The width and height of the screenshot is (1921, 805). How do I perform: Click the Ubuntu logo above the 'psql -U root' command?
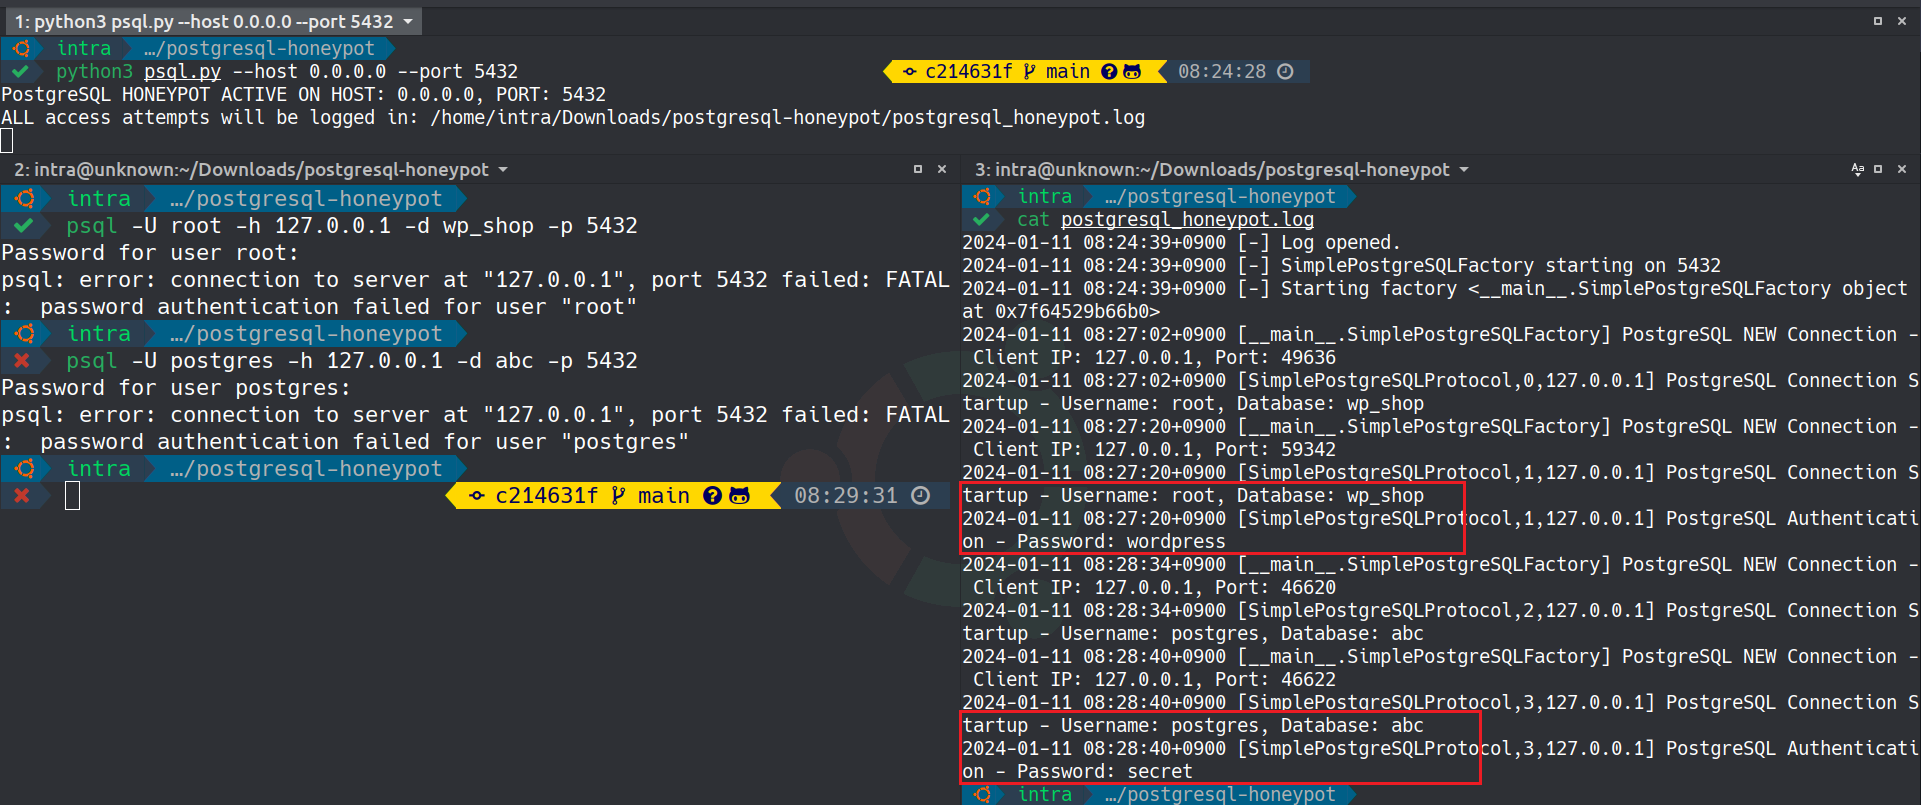point(25,199)
